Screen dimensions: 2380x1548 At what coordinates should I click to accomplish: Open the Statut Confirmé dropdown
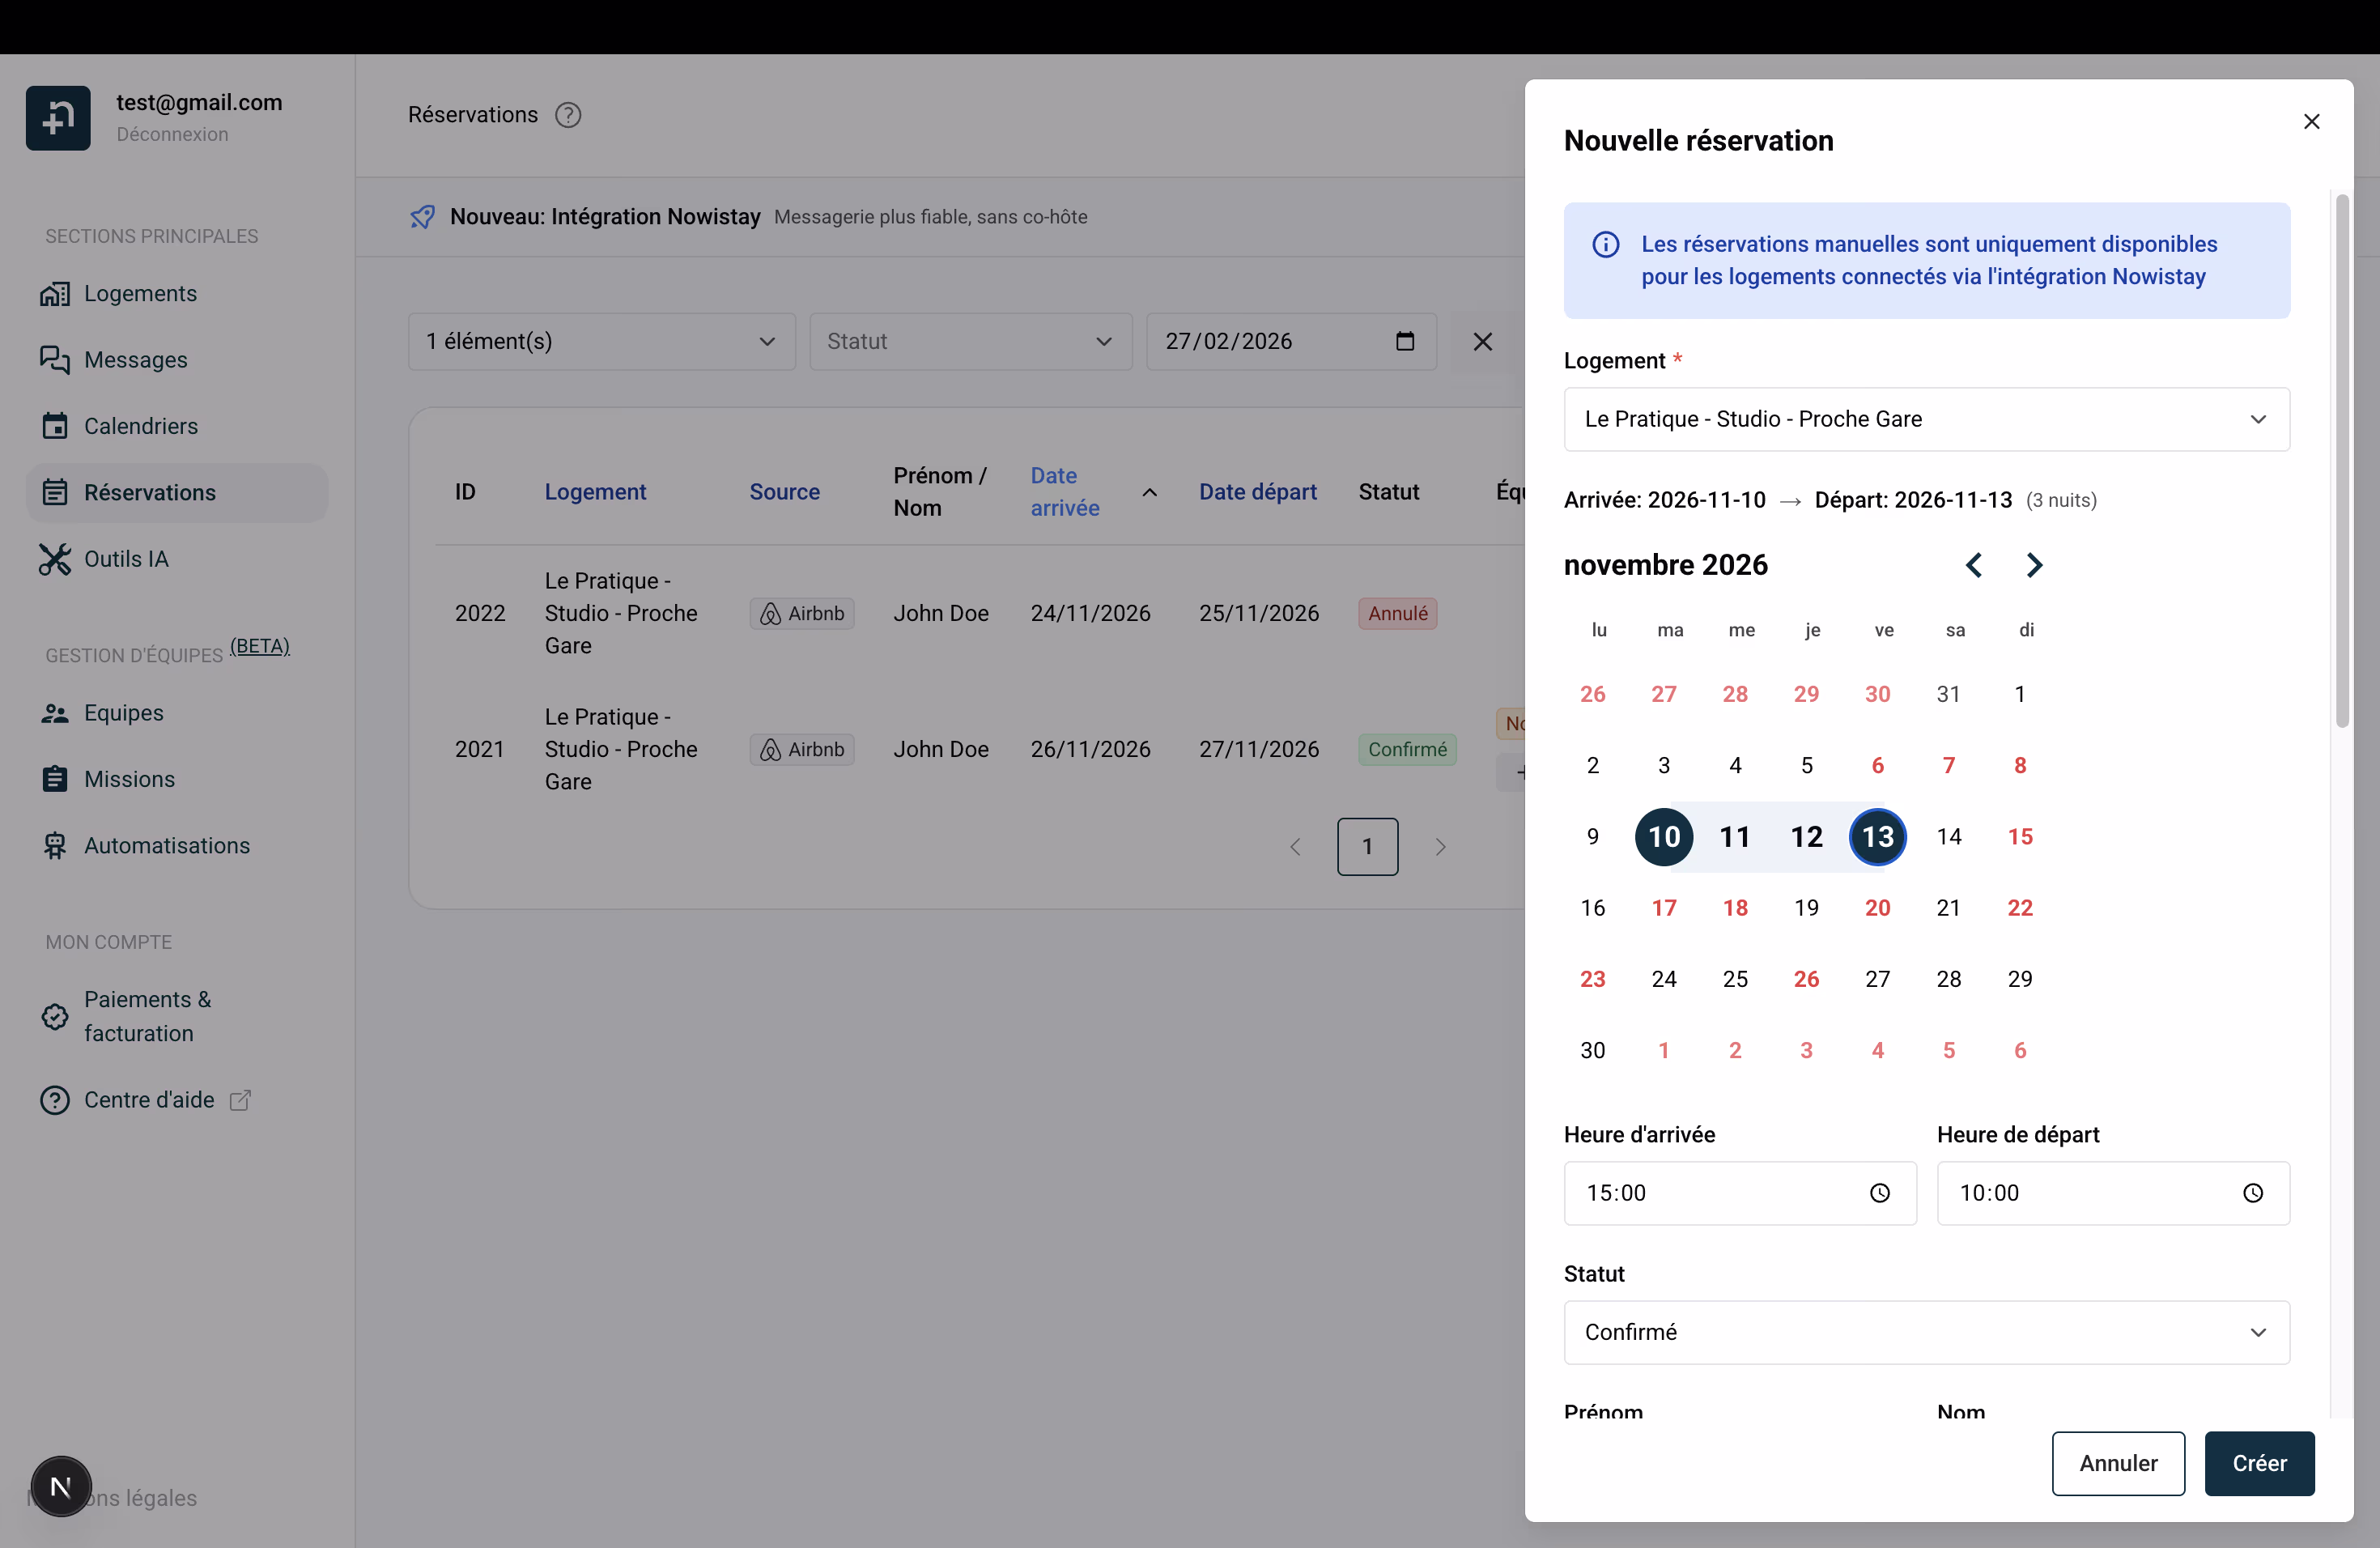click(x=1926, y=1332)
